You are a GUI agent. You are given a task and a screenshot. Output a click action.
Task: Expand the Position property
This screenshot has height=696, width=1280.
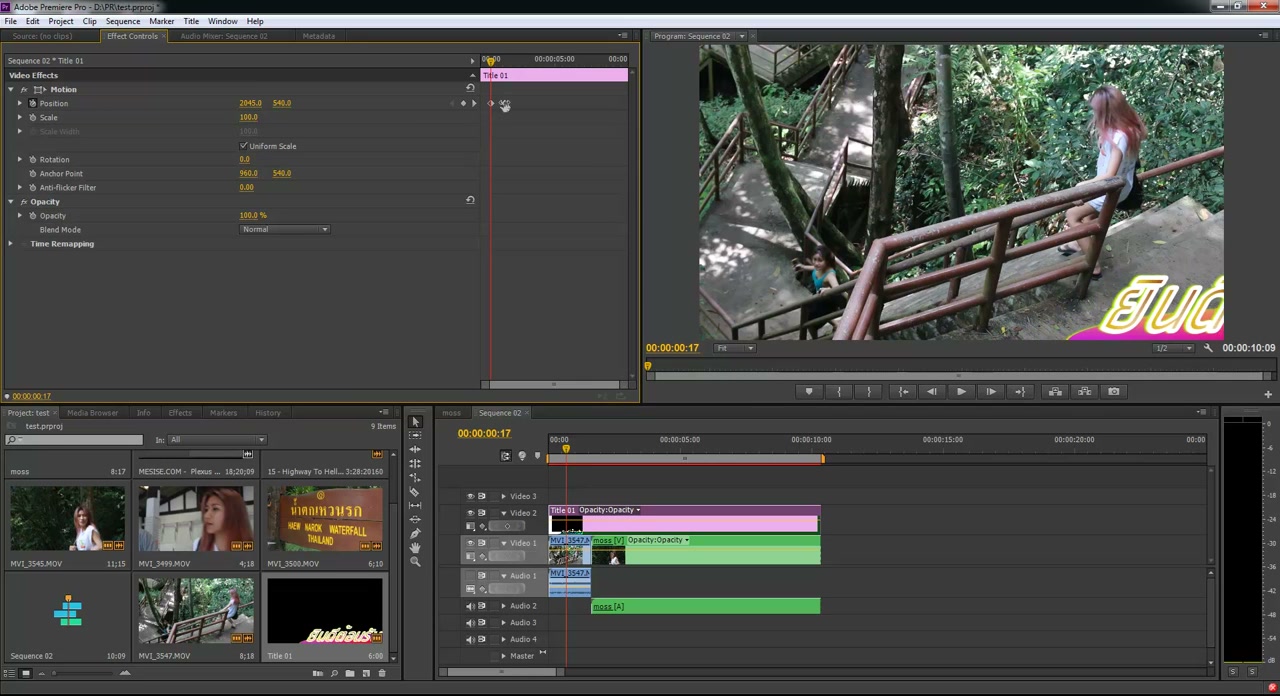tap(19, 104)
